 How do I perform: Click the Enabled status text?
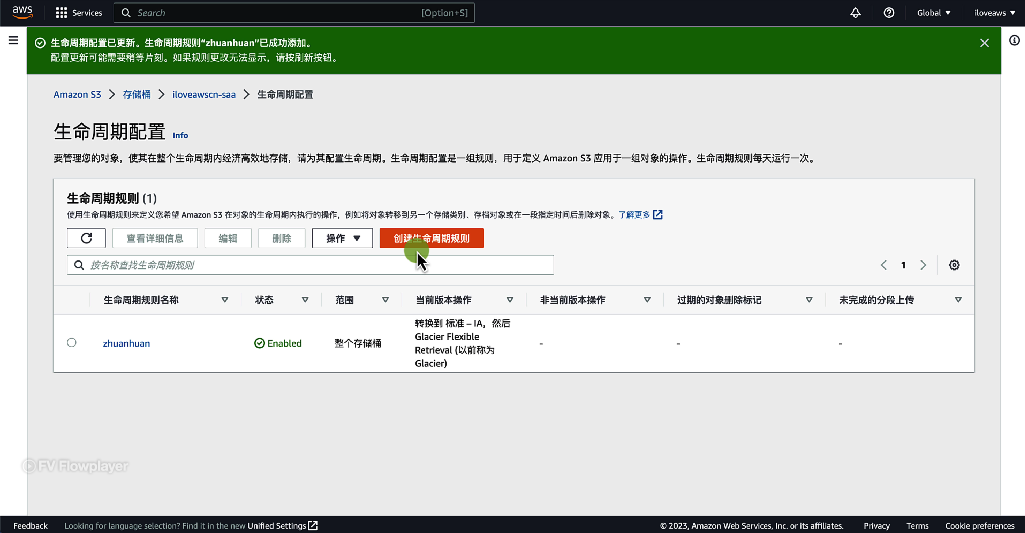click(x=284, y=343)
